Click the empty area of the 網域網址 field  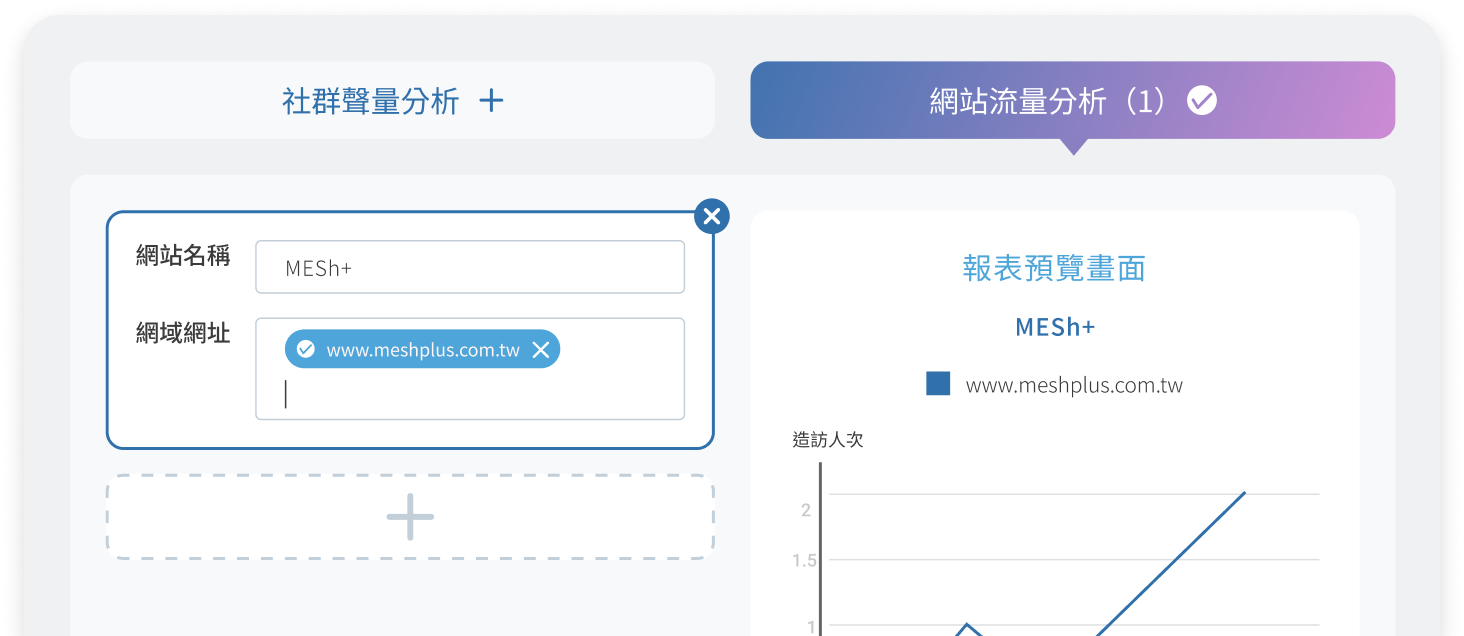(480, 396)
